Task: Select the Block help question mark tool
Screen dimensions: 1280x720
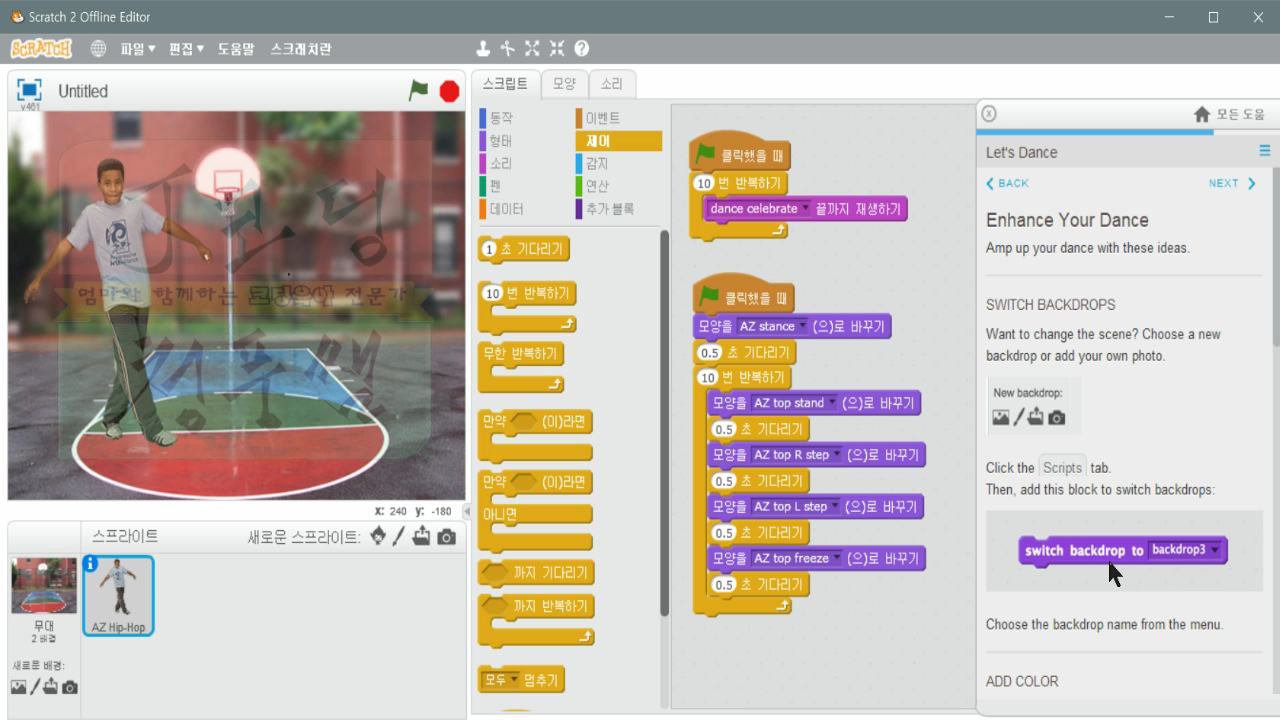Action: pyautogui.click(x=582, y=48)
